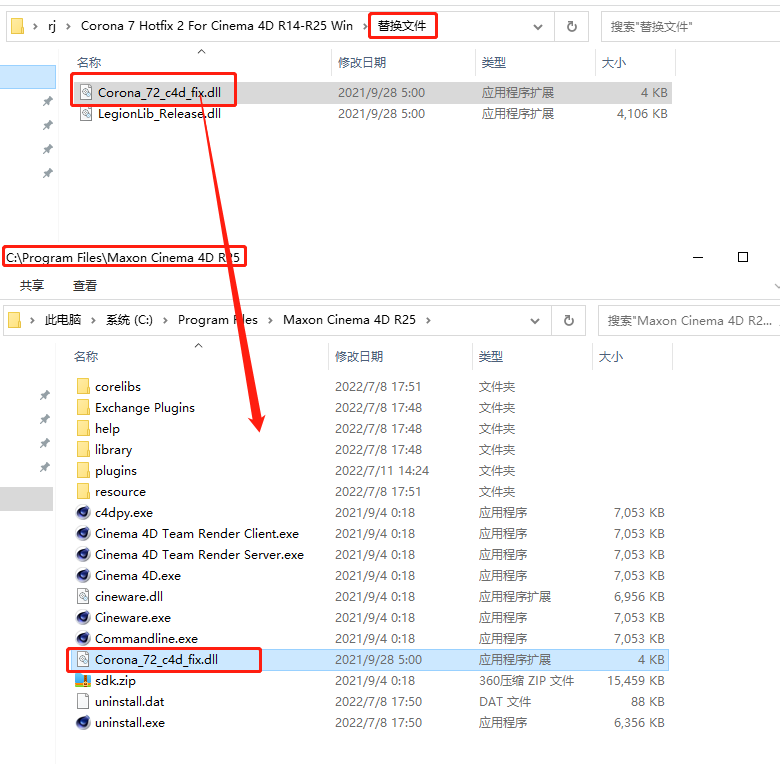This screenshot has width=780, height=764.
Task: Click the corelibs folder icon
Action: coord(83,386)
